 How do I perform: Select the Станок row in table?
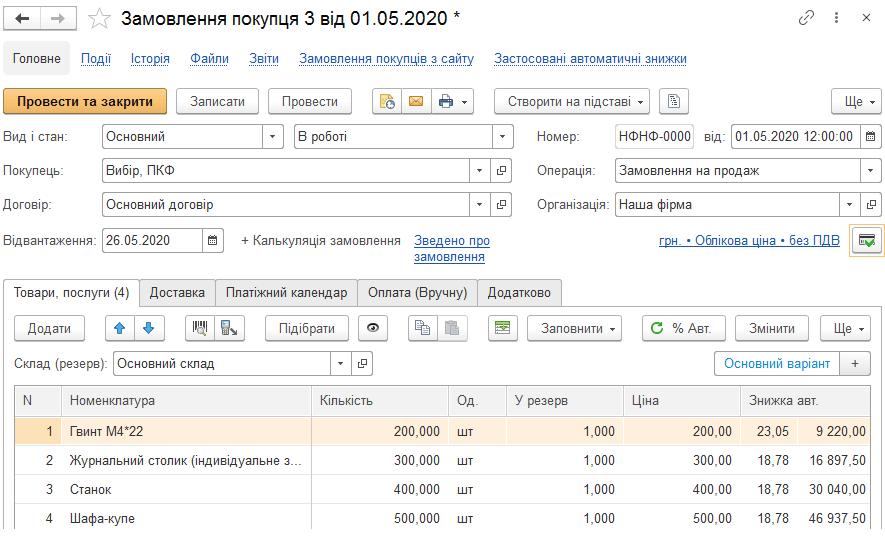pos(442,489)
